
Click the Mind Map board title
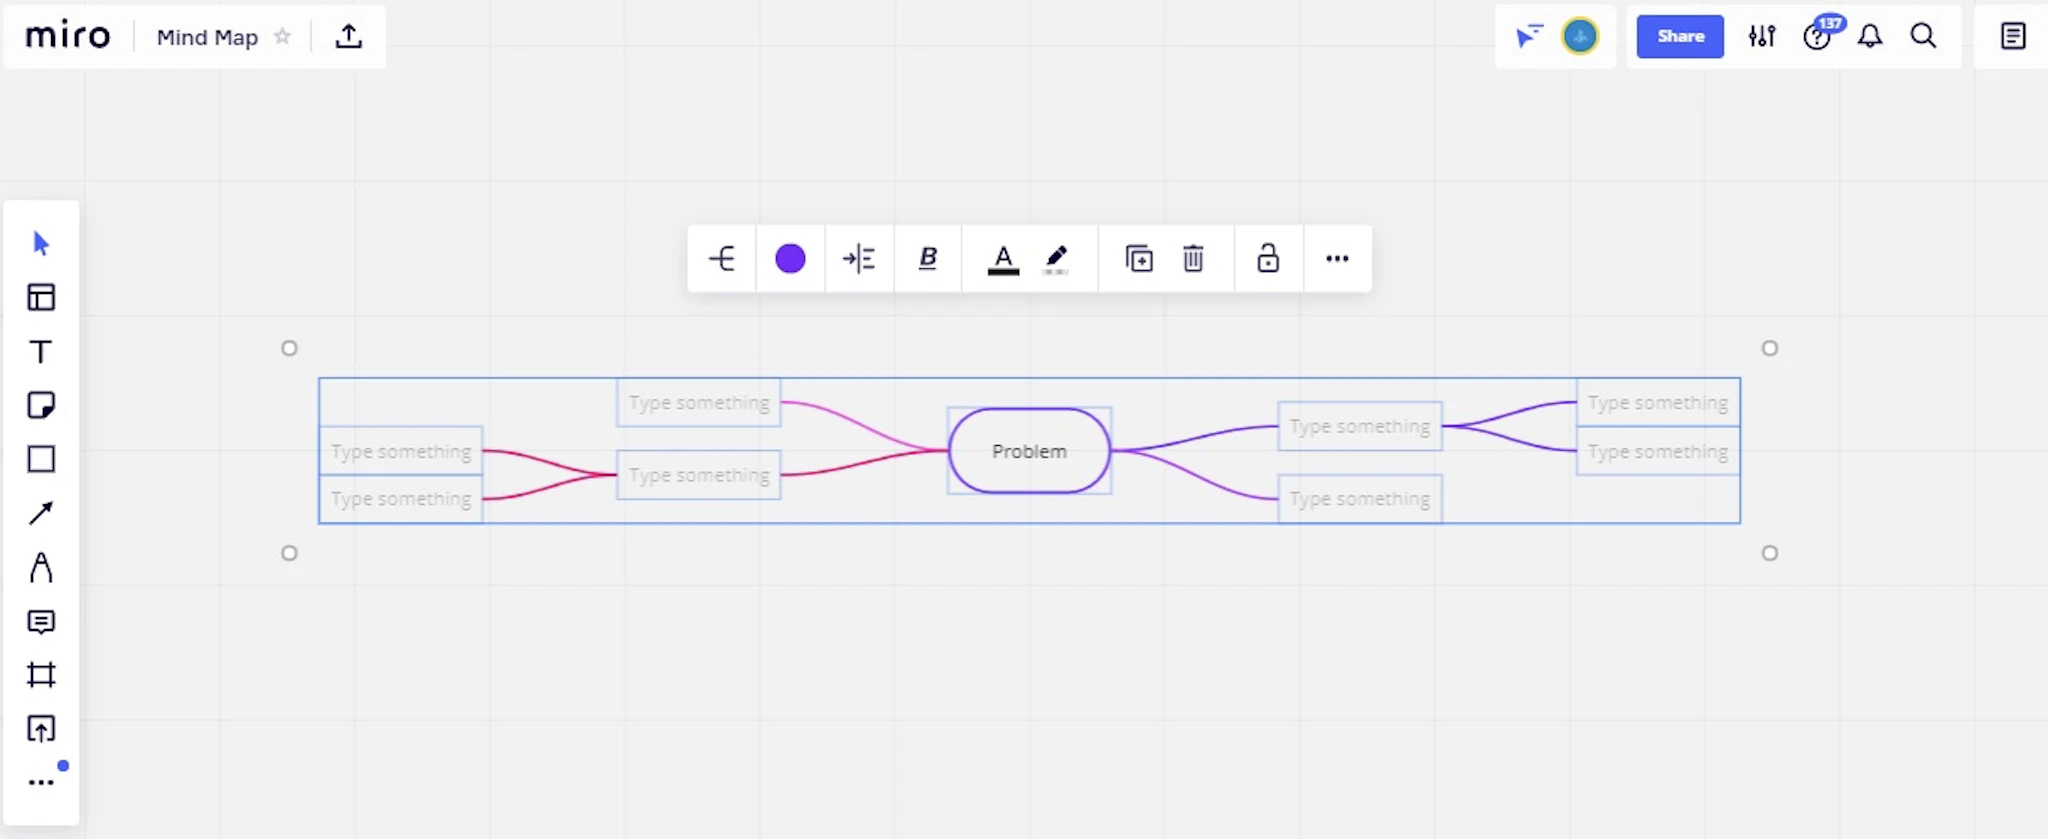point(207,37)
